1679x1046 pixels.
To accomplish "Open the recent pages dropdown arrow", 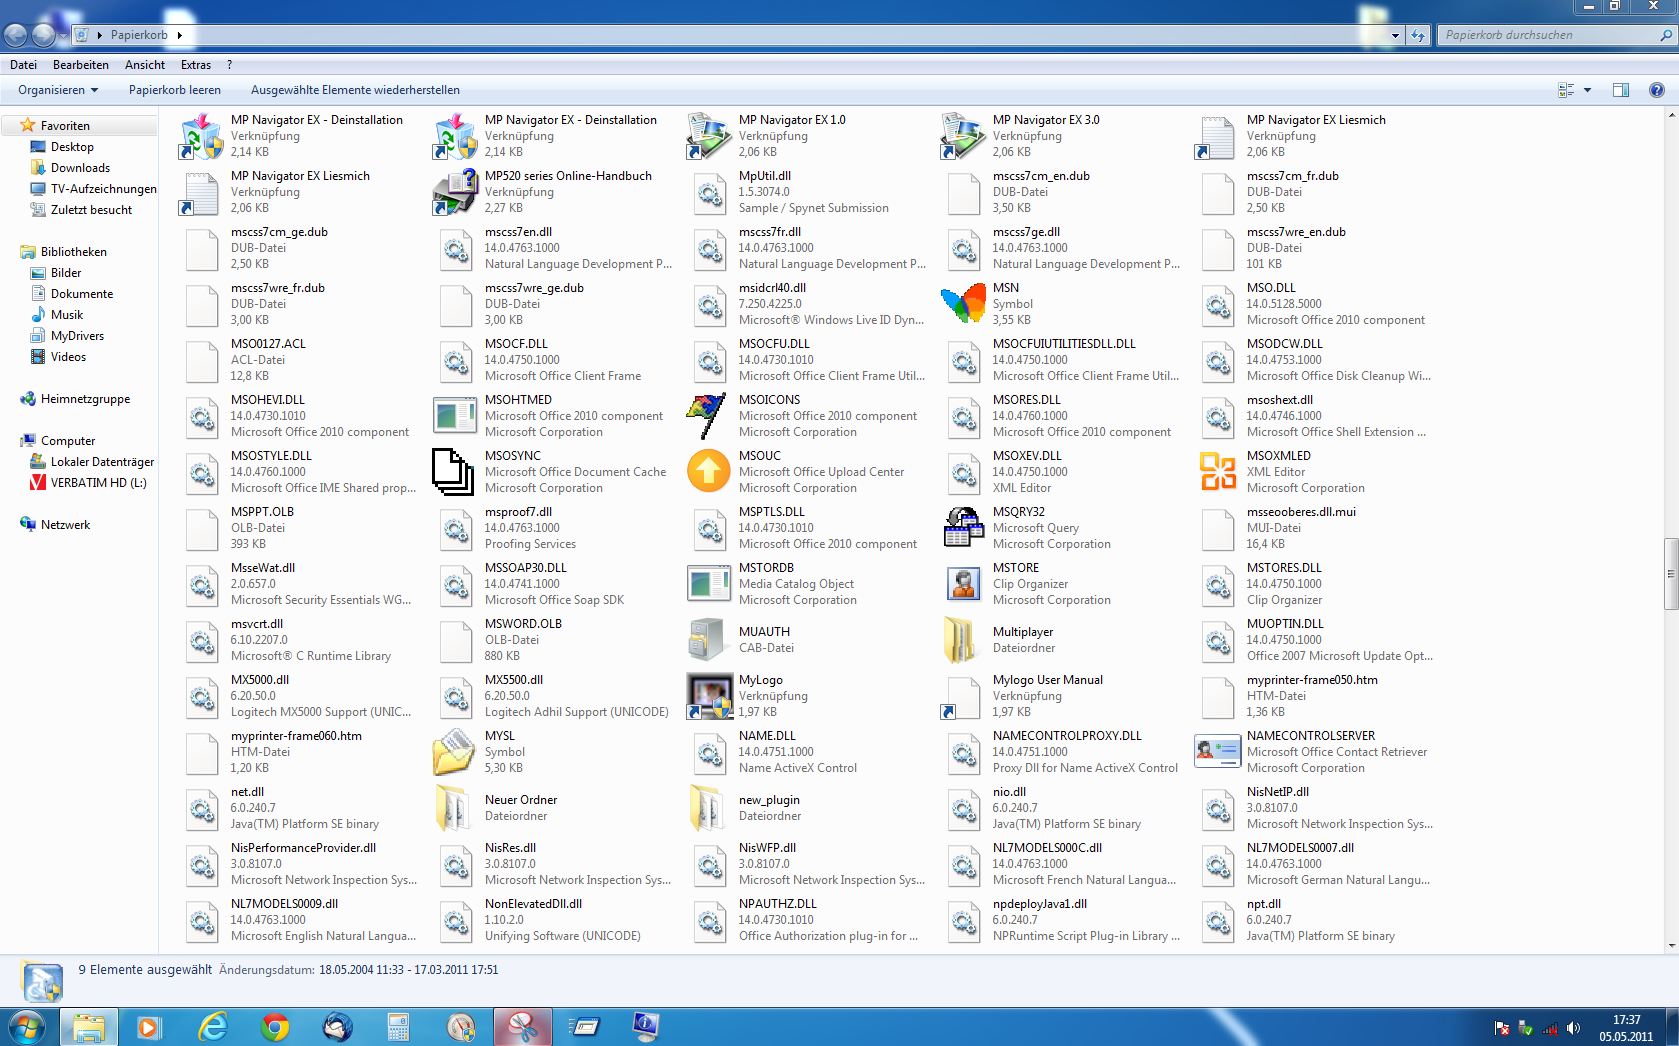I will click(62, 35).
